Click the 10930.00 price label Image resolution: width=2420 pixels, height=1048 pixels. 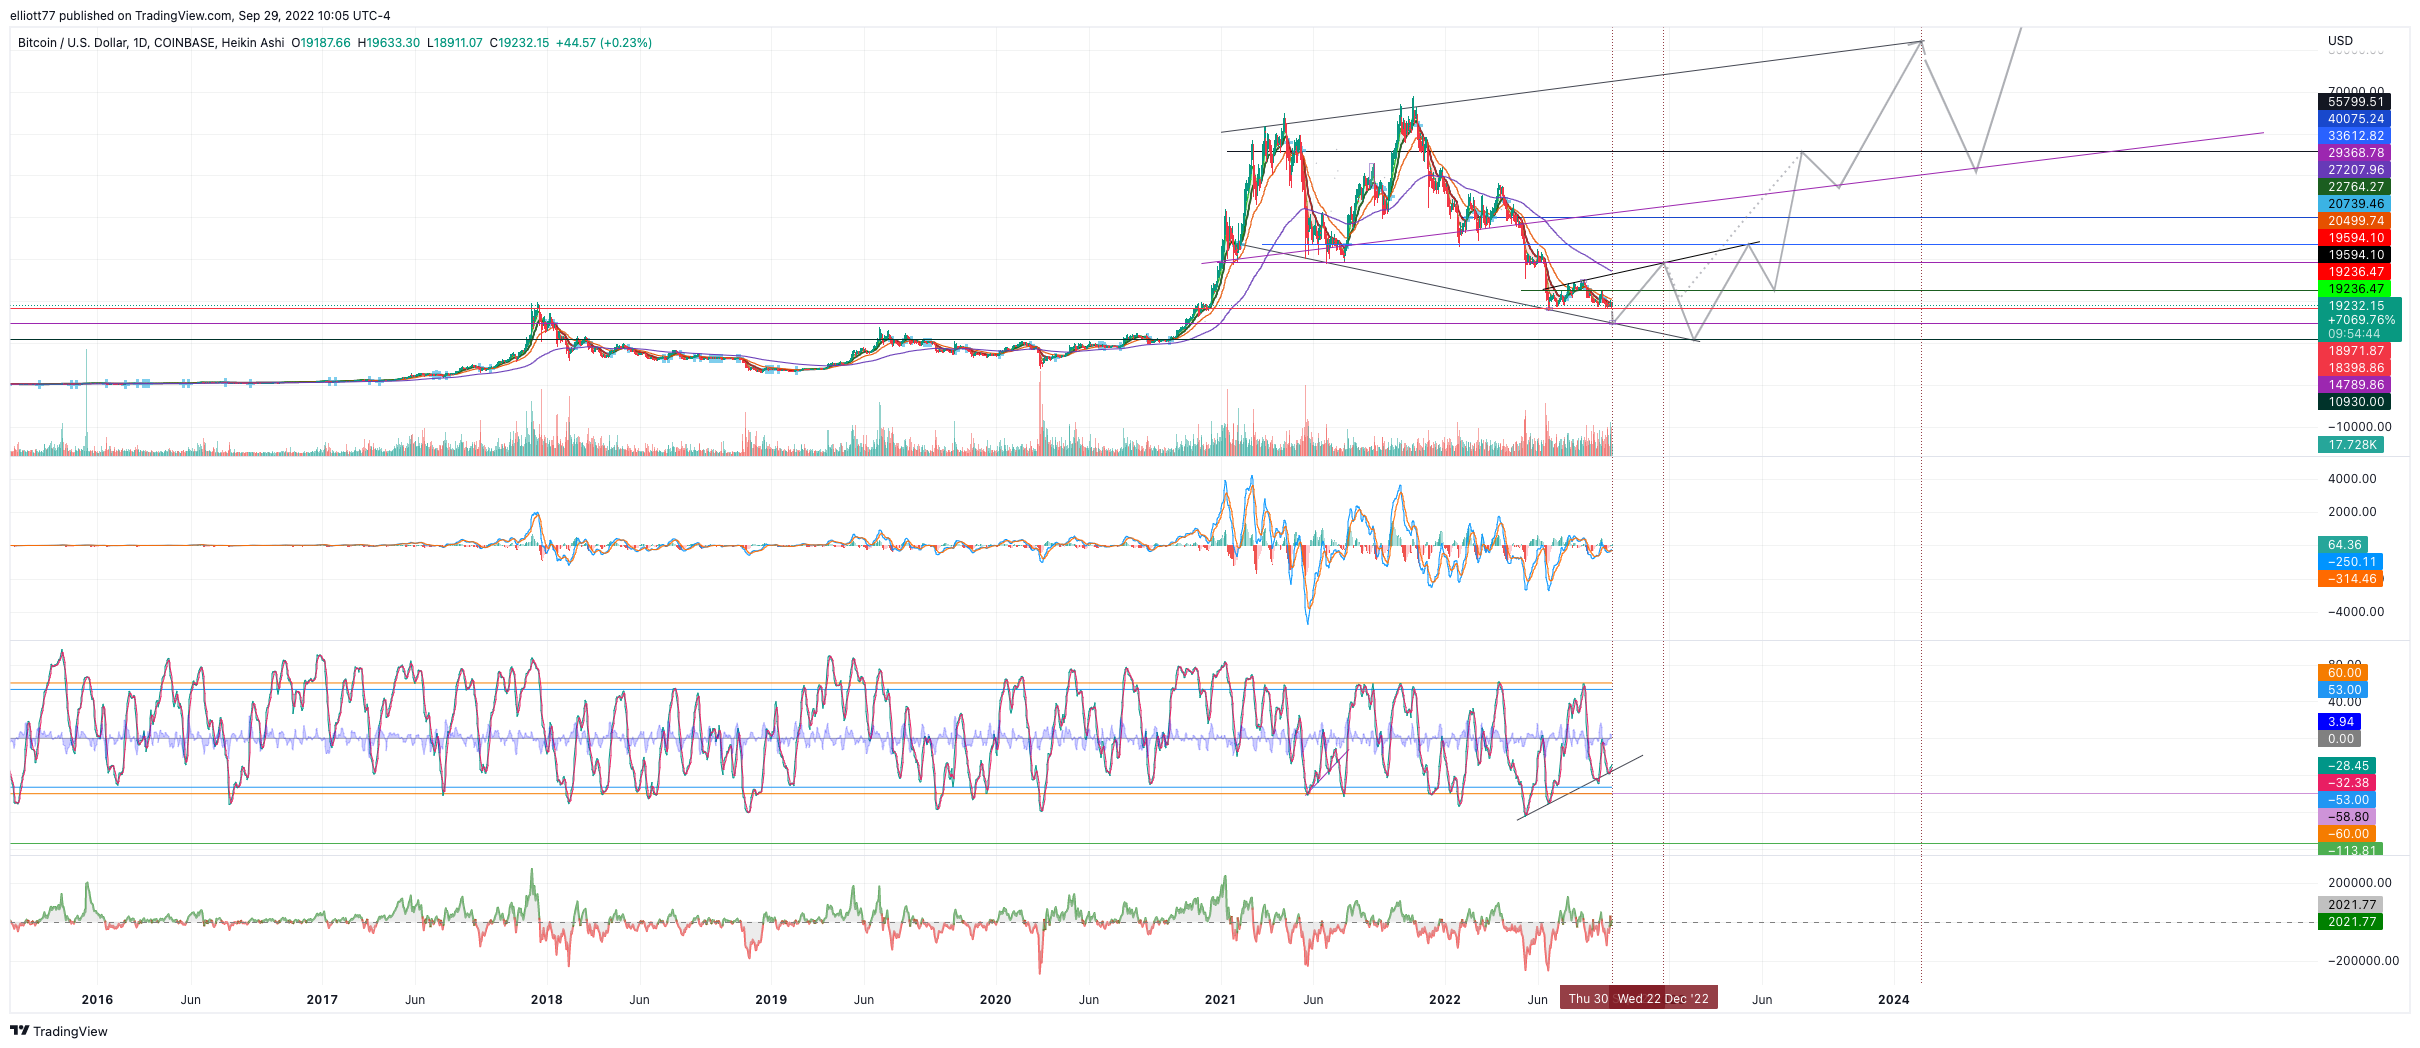pyautogui.click(x=2354, y=402)
